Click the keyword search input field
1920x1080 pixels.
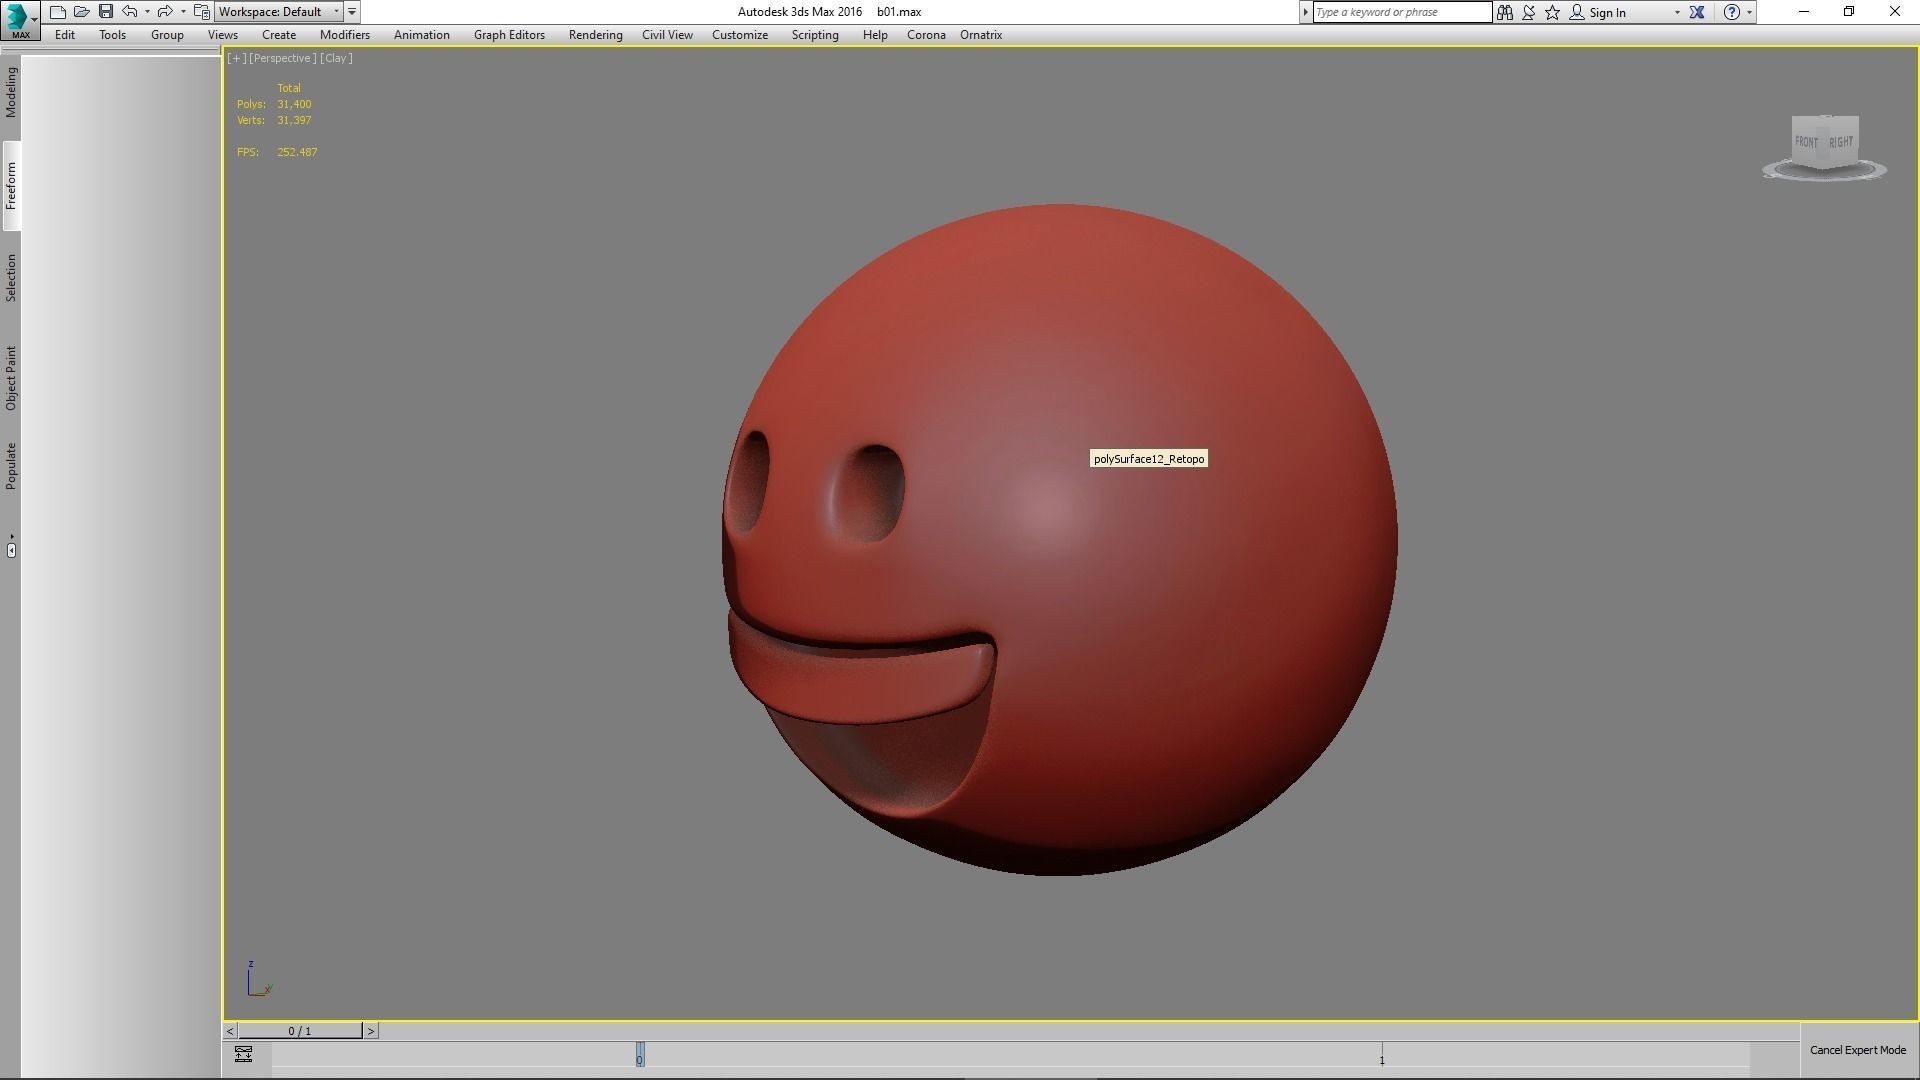click(1401, 12)
